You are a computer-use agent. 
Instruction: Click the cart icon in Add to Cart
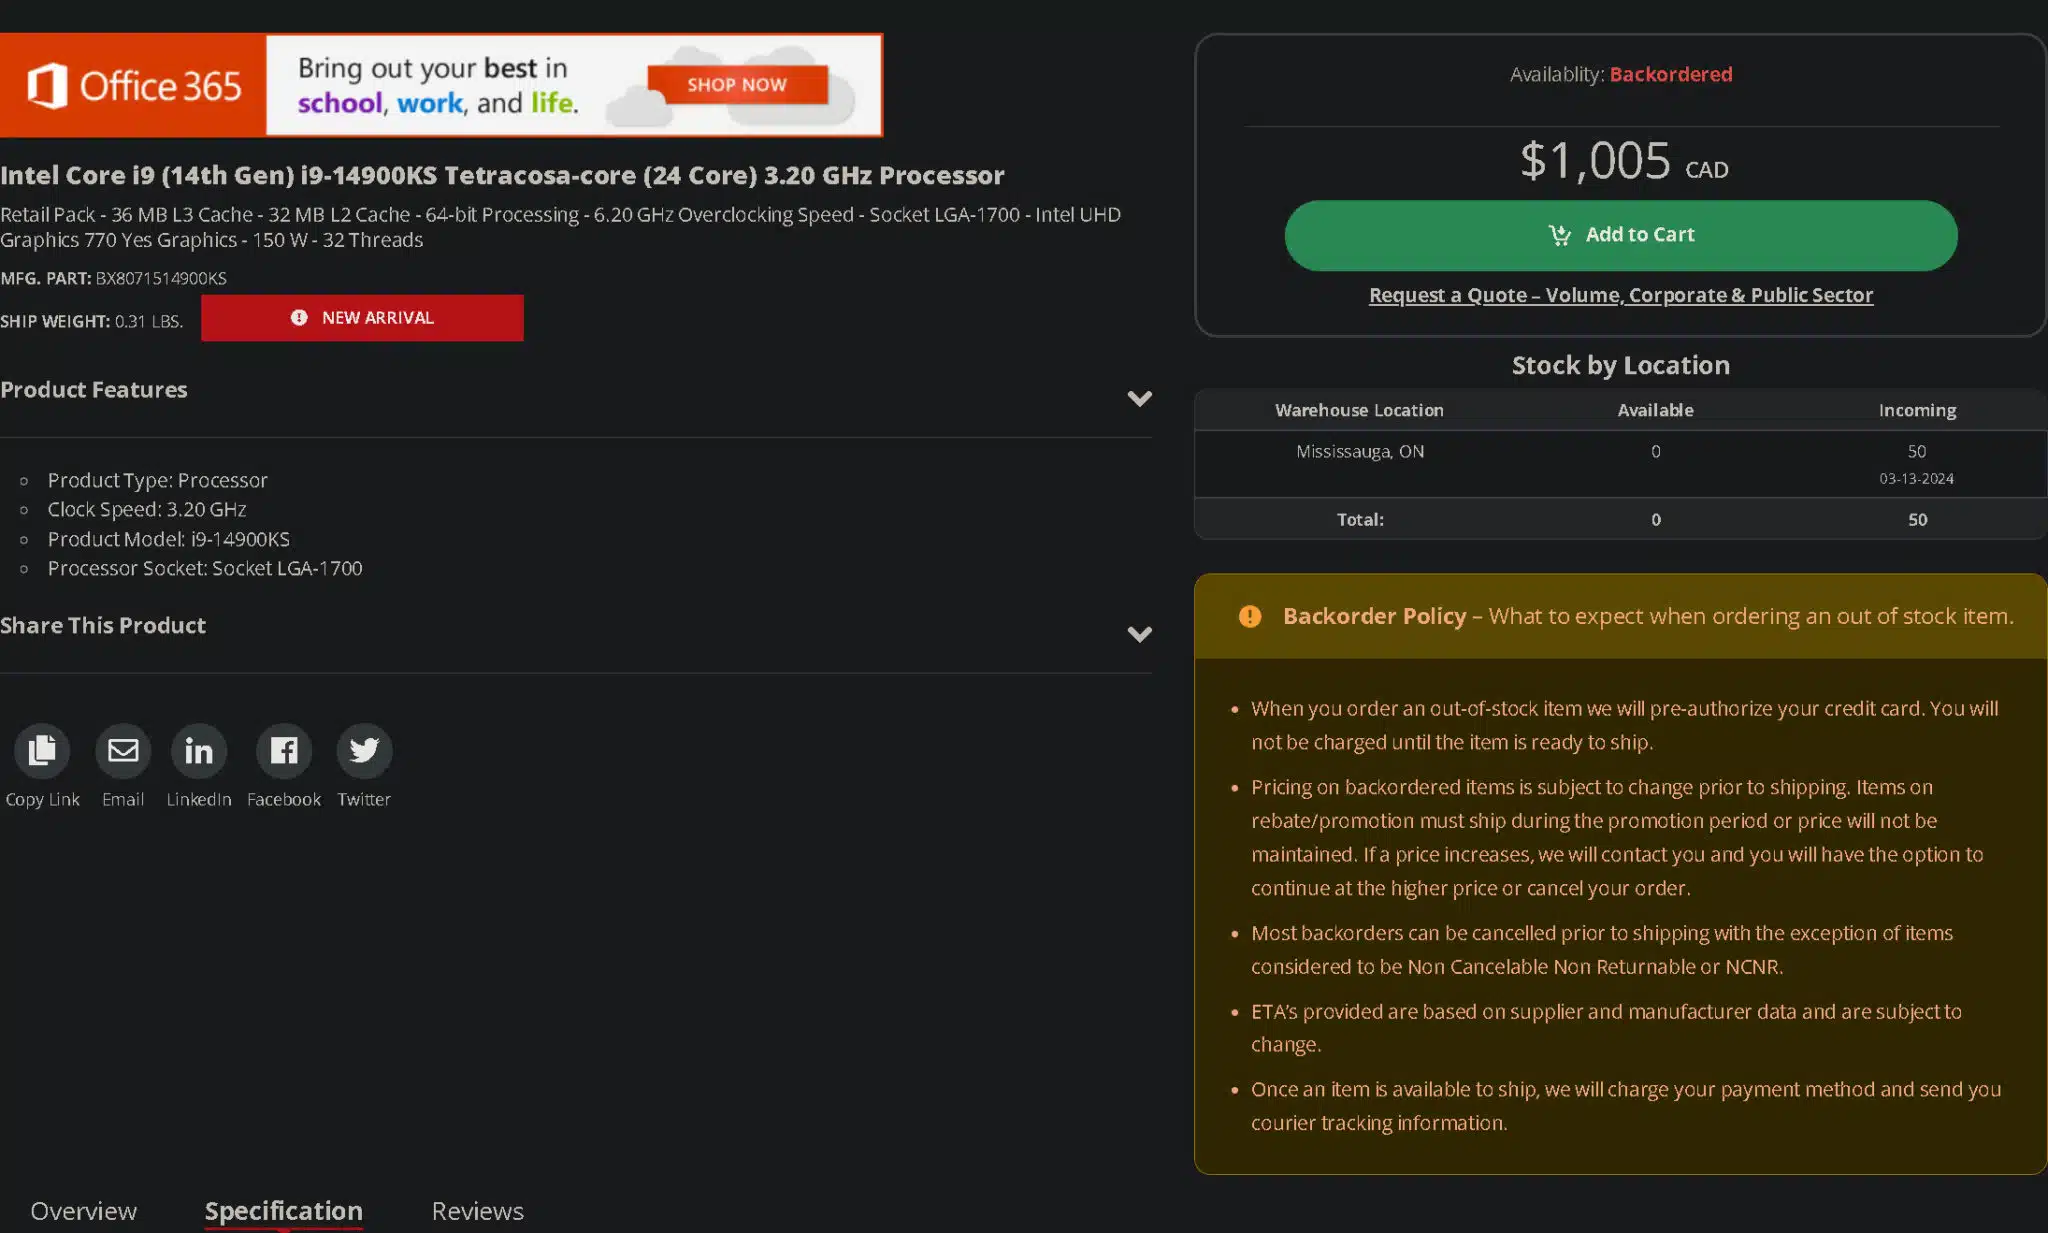[x=1559, y=235]
